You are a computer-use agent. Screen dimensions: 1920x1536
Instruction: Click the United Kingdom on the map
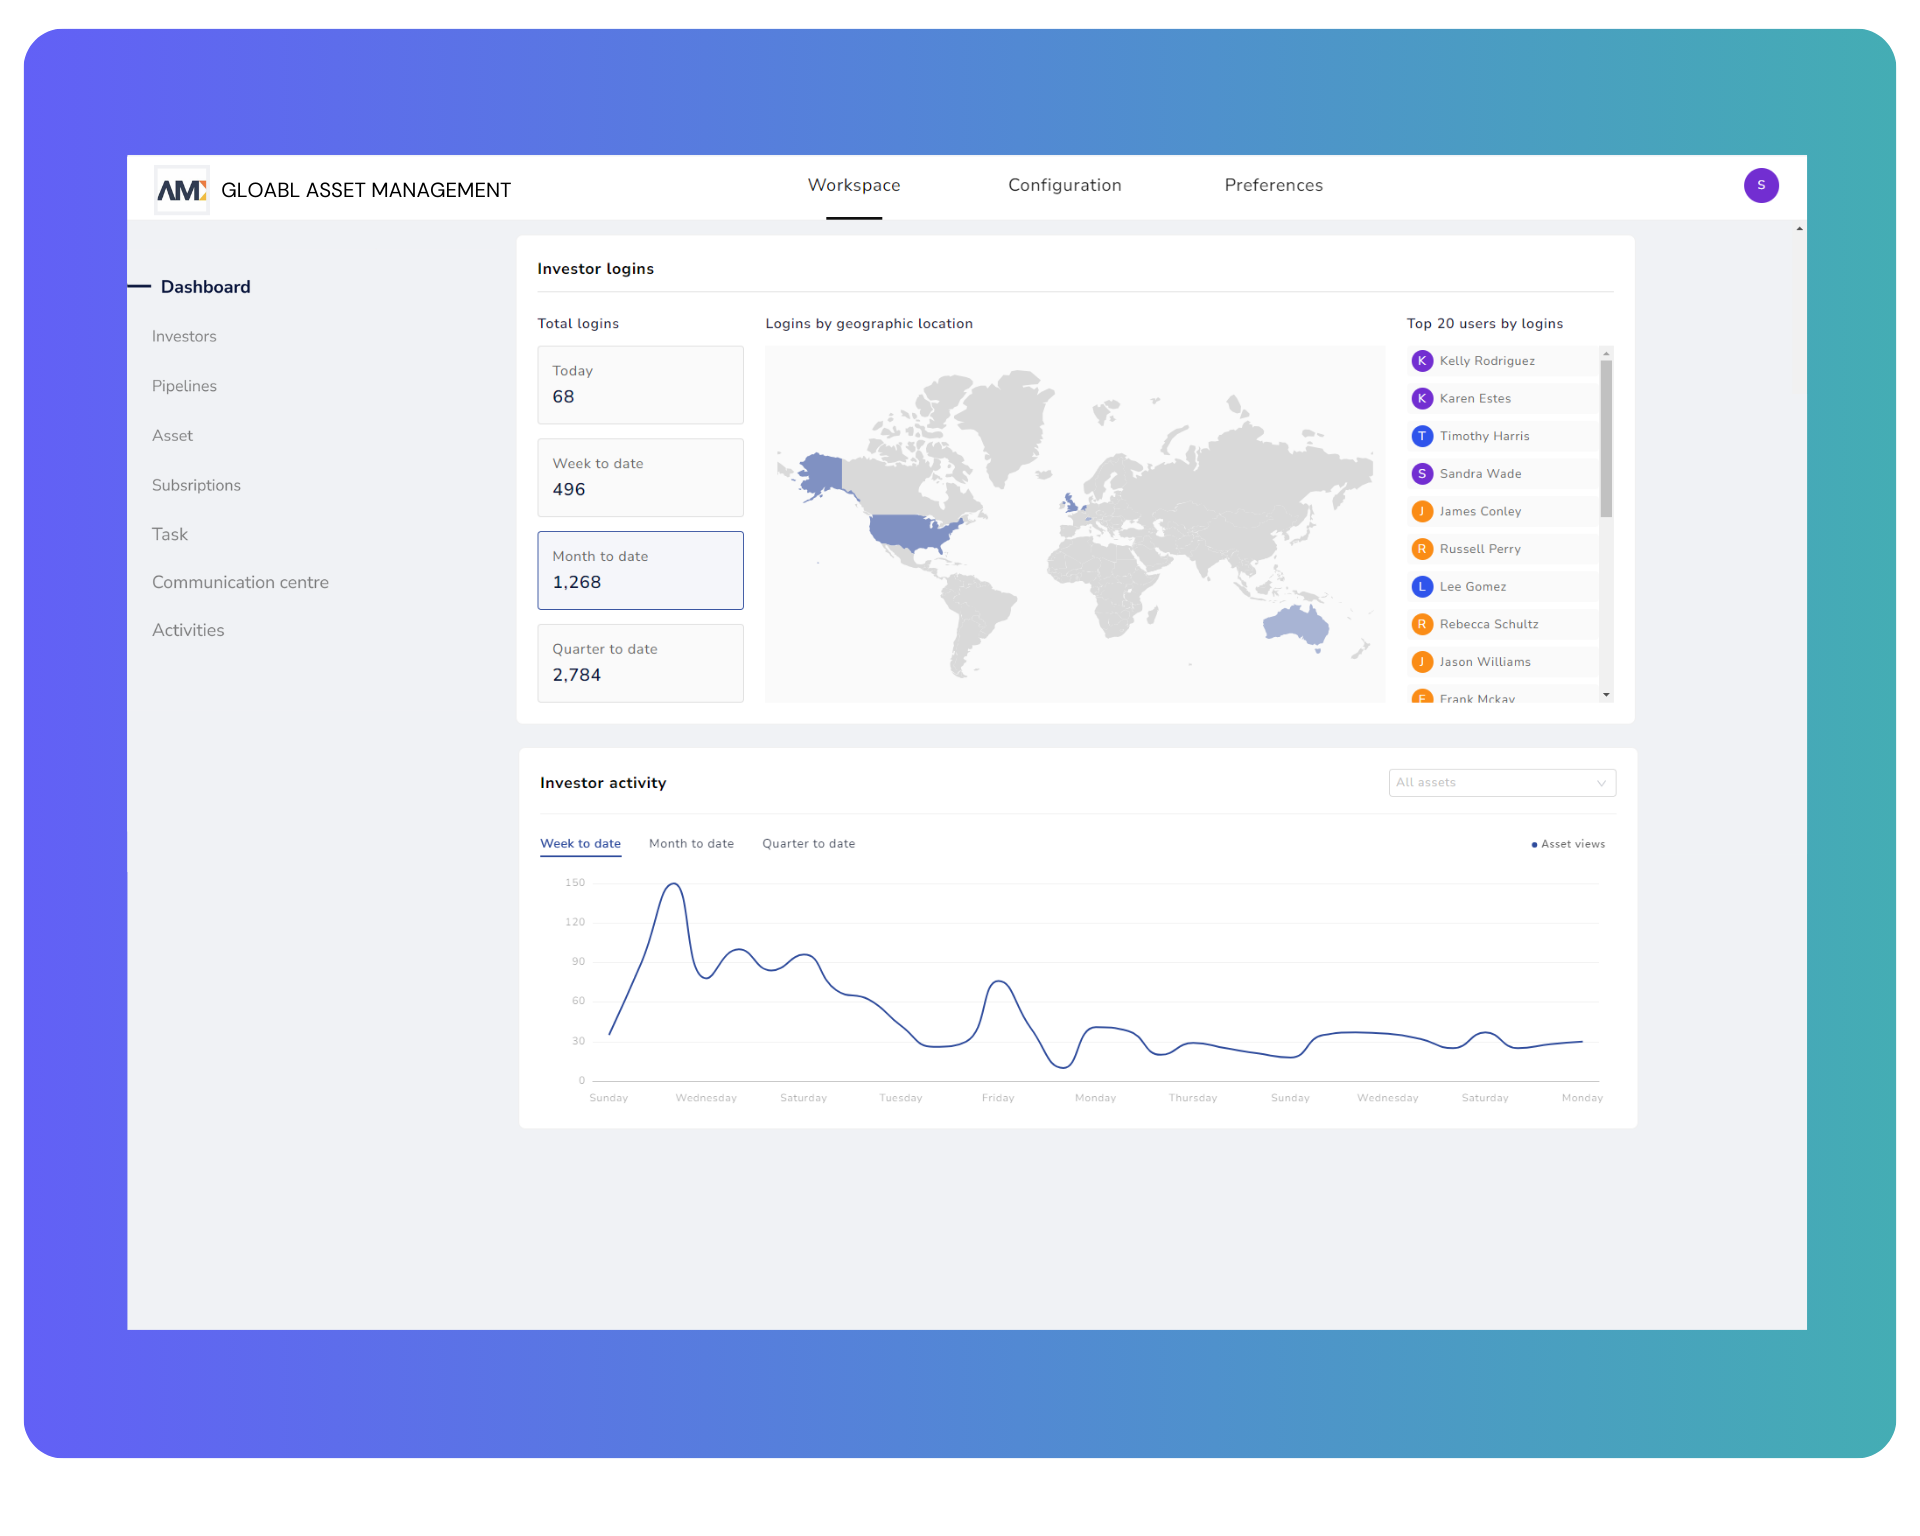click(1073, 502)
